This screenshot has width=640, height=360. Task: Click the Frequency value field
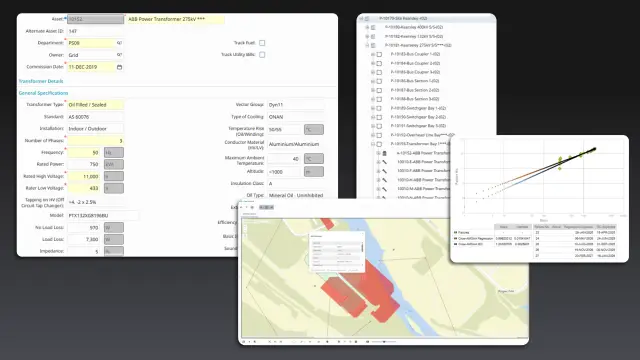point(84,153)
